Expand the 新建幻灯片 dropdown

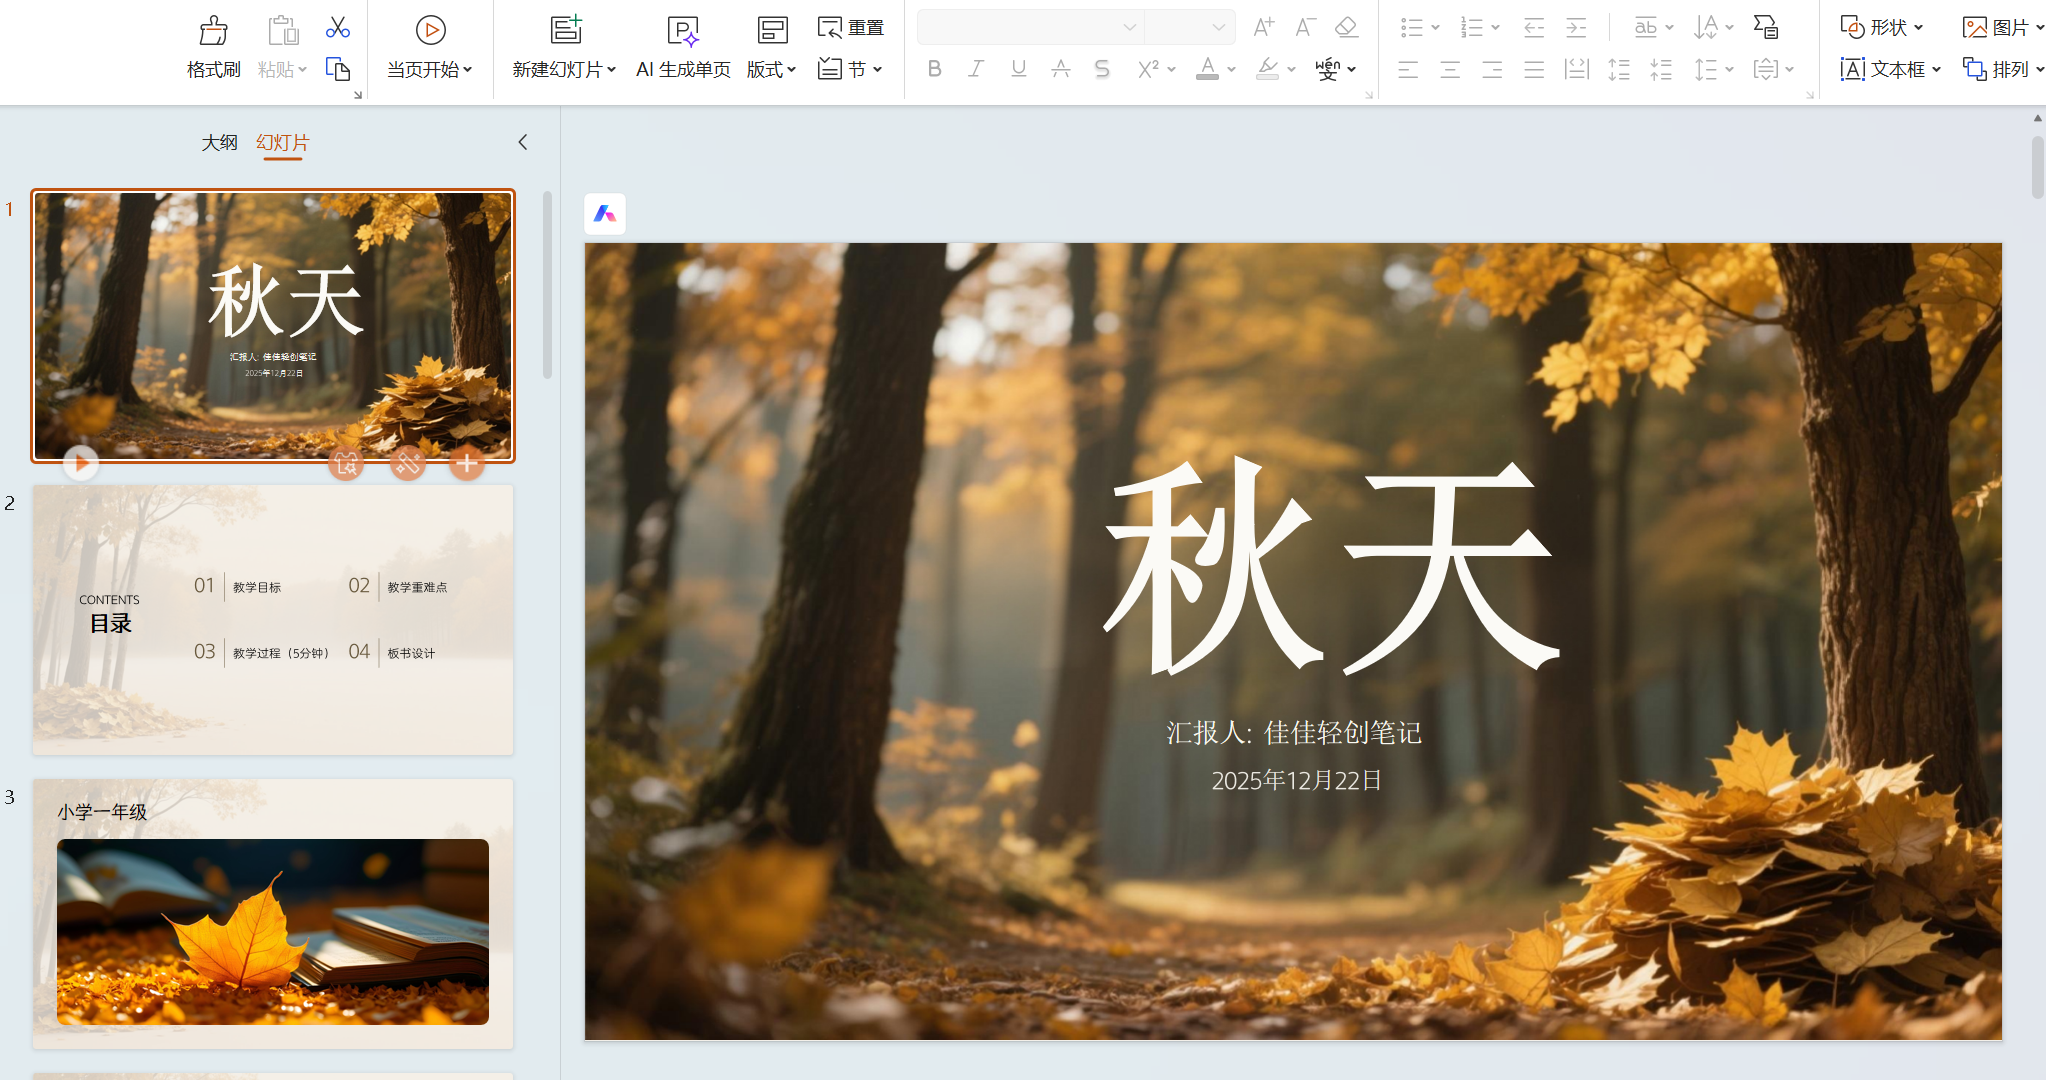point(611,69)
